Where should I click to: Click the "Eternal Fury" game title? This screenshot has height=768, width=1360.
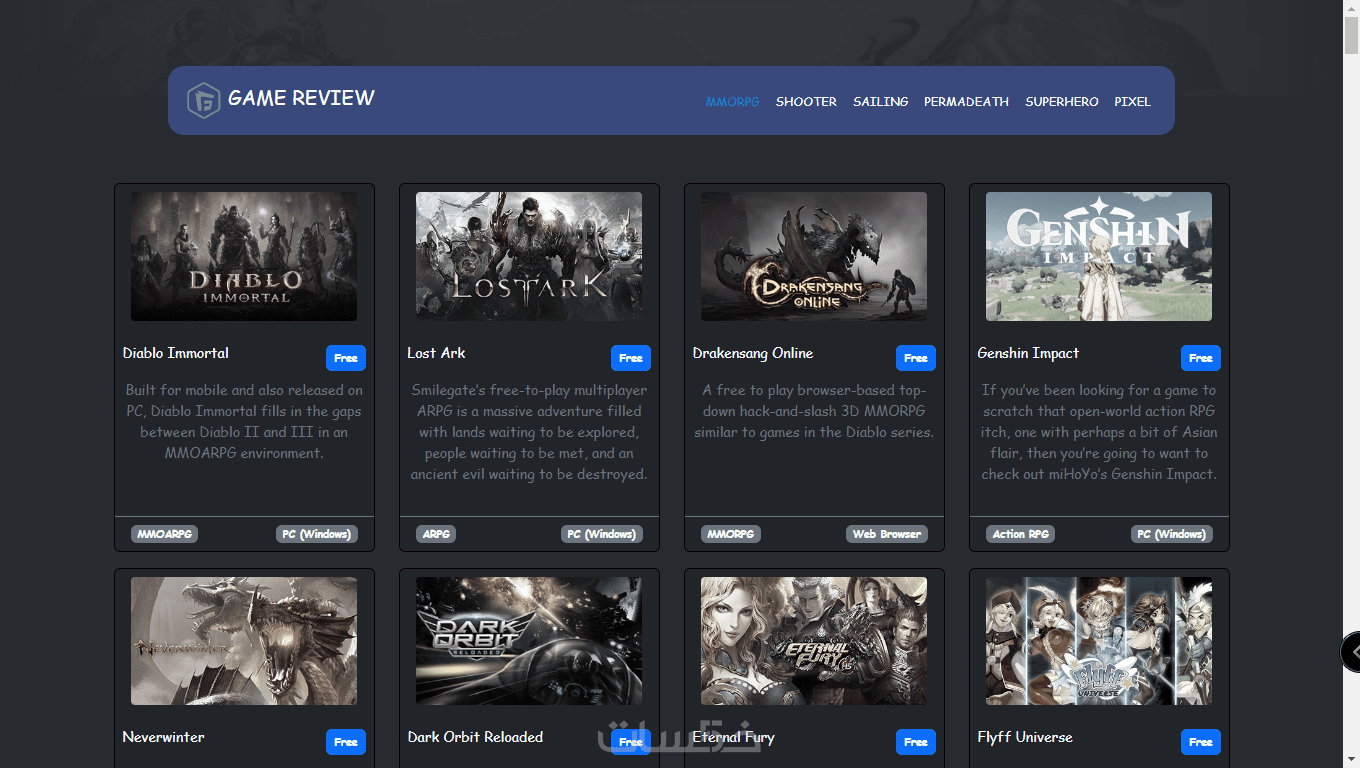coord(734,737)
